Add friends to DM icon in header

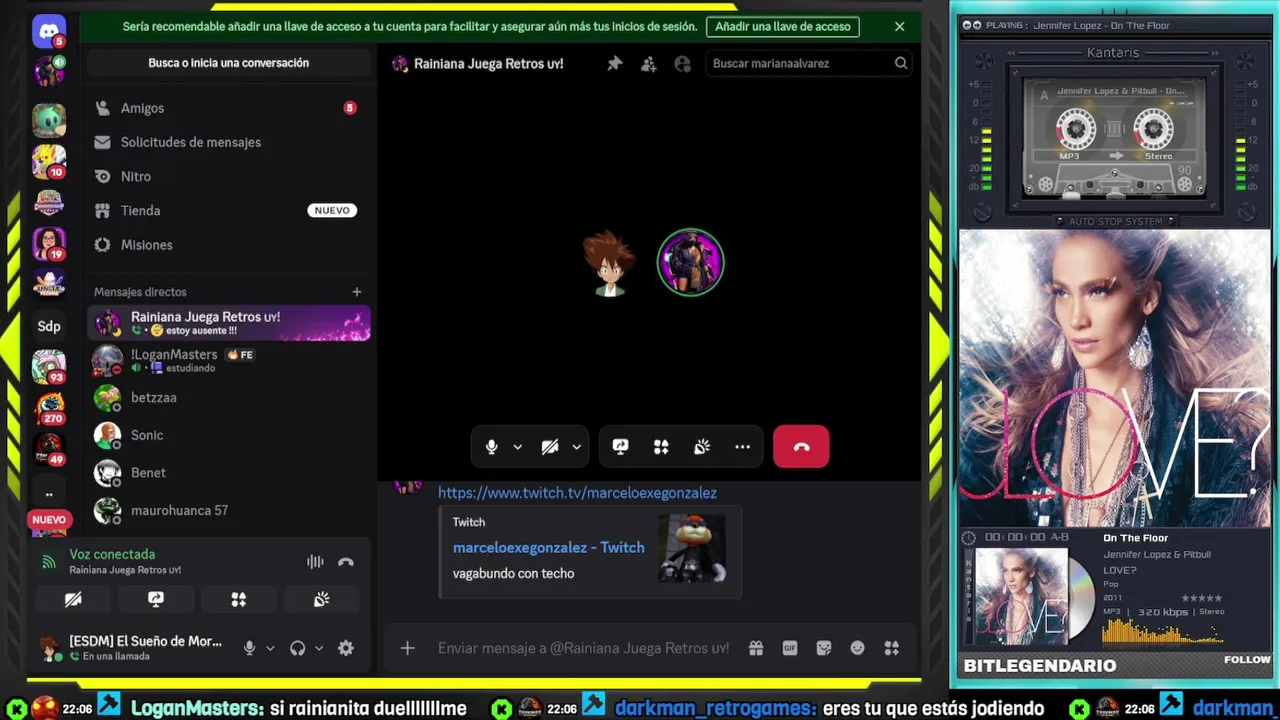tap(649, 63)
